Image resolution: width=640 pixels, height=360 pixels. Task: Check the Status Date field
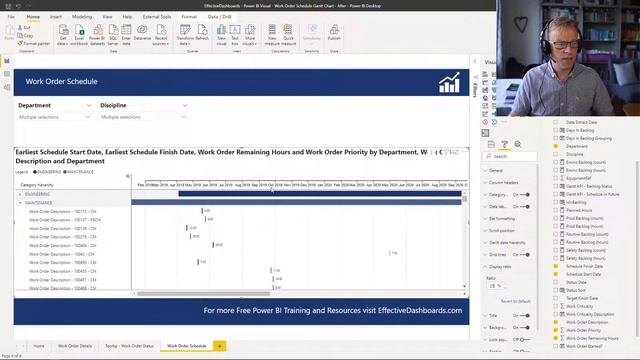556,282
